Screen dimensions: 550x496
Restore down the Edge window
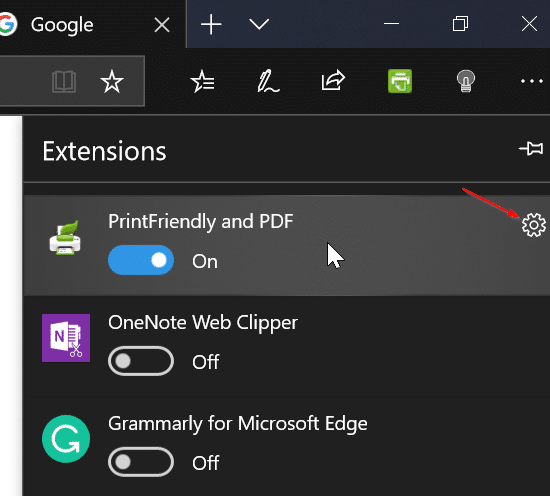[x=460, y=24]
